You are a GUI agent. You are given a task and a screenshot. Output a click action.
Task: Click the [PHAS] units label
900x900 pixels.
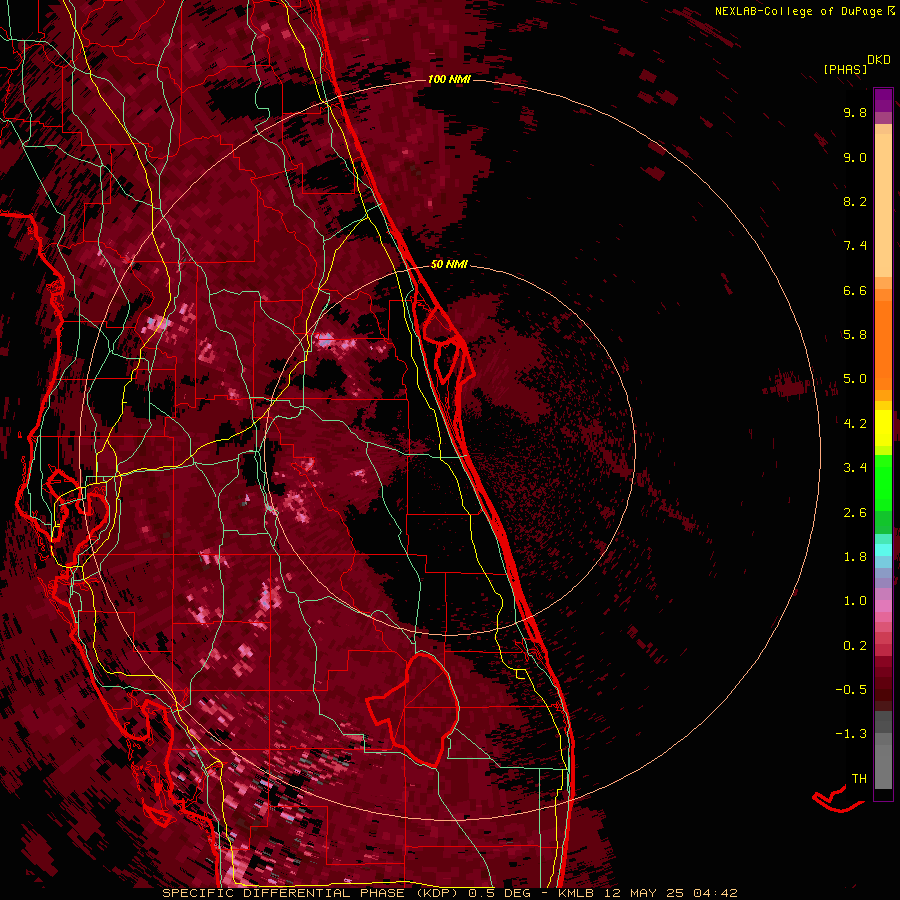845,70
